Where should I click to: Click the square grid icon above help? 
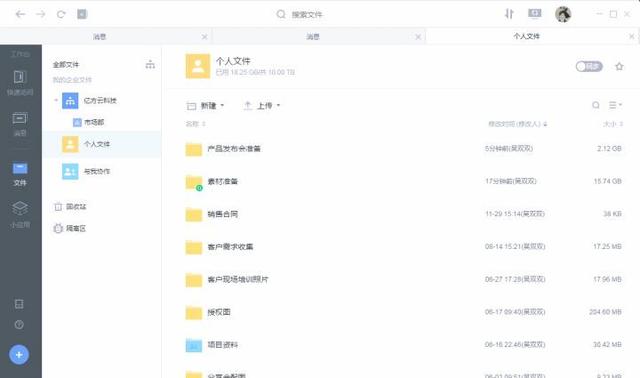pos(19,304)
